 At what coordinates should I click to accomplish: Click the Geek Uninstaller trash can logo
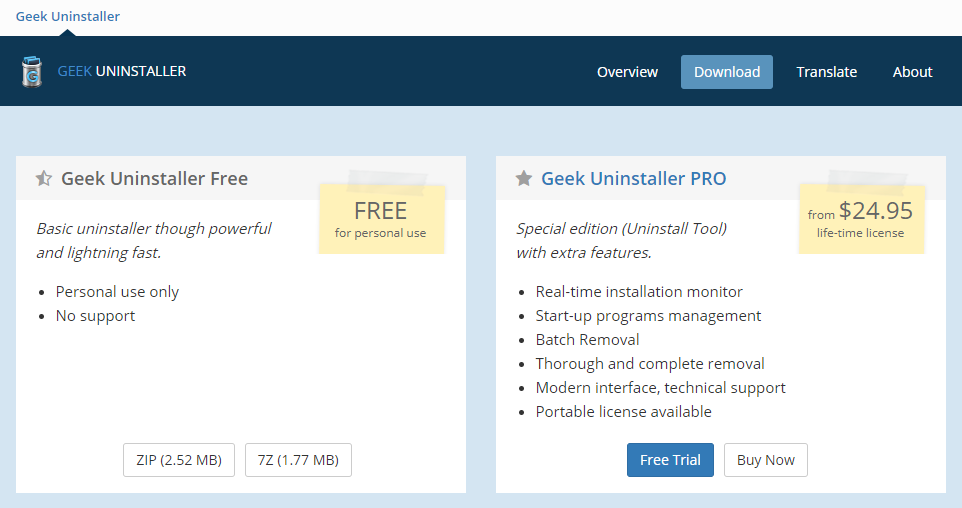click(32, 72)
